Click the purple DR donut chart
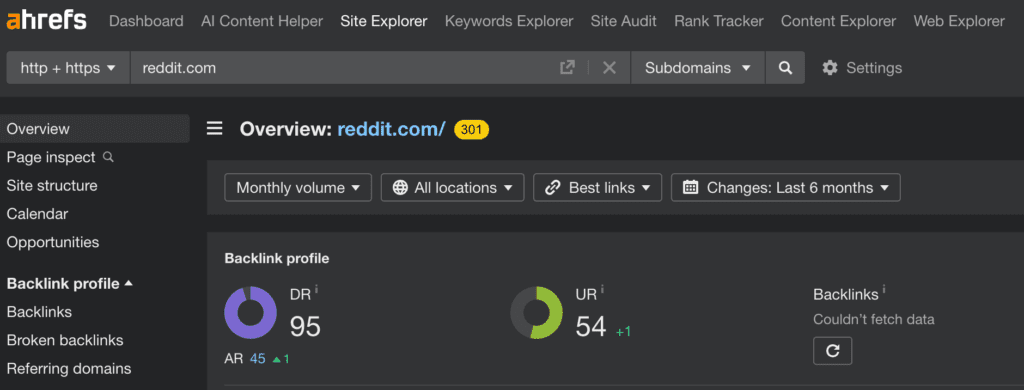This screenshot has width=1024, height=390. tap(251, 312)
